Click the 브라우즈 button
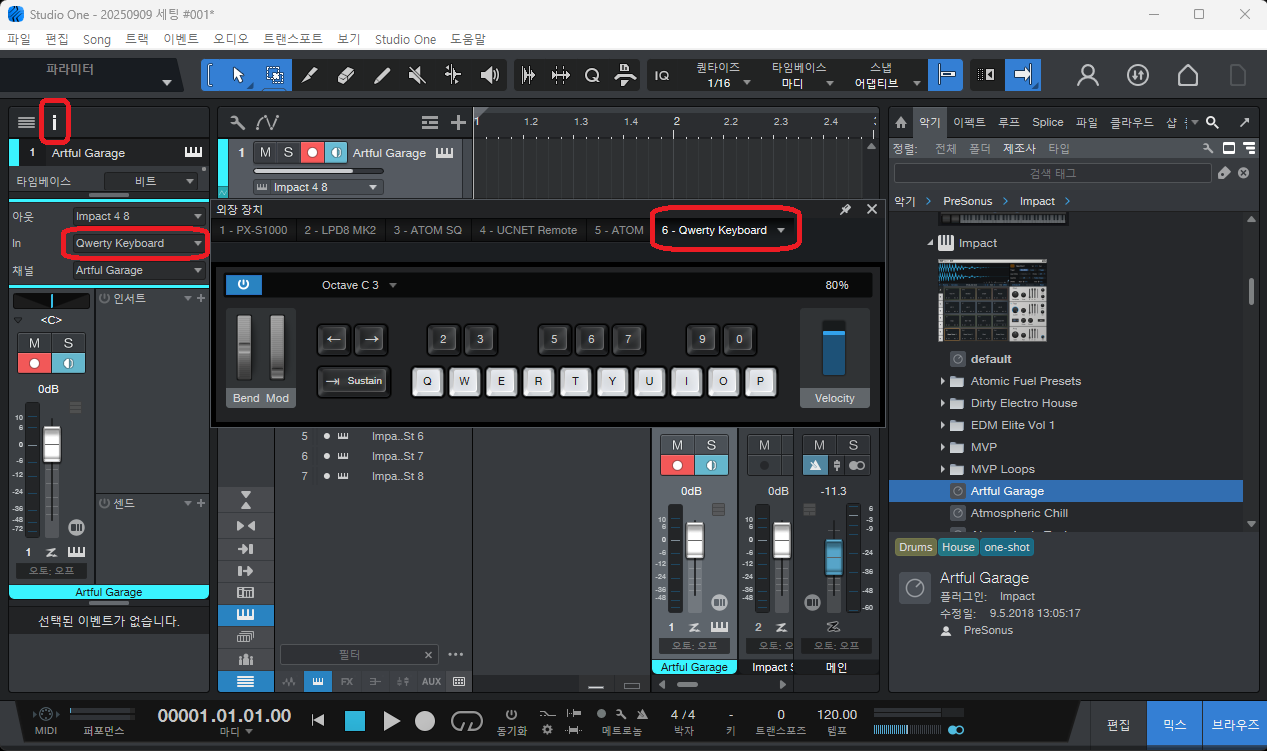 [1237, 724]
